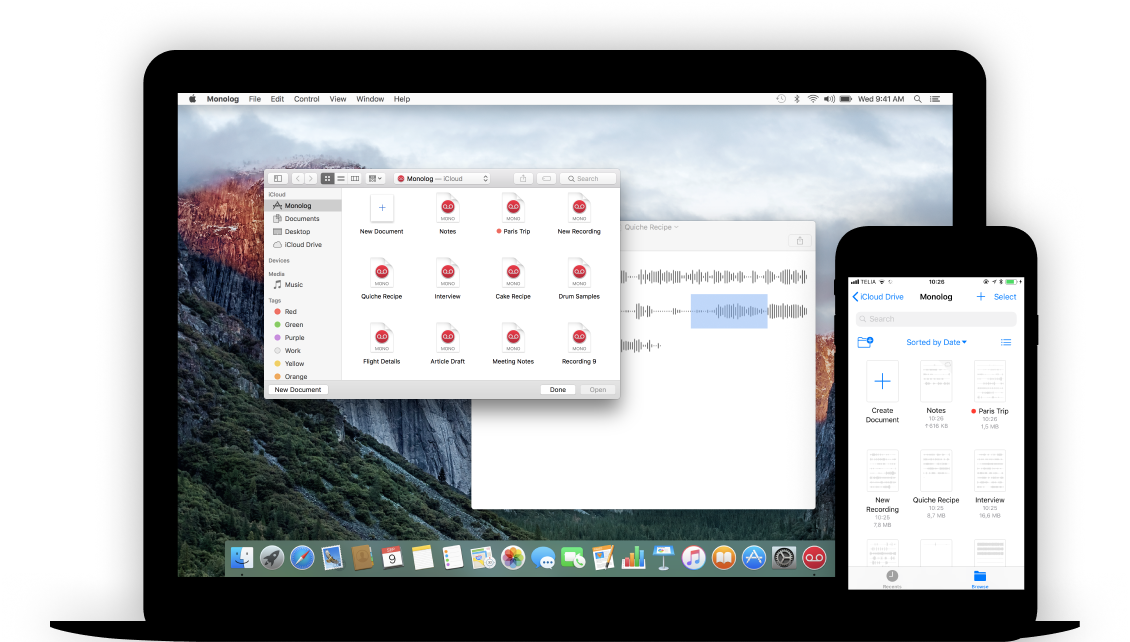Go forward in the file dialog
Viewport: 1130px width, 642px height.
311,179
